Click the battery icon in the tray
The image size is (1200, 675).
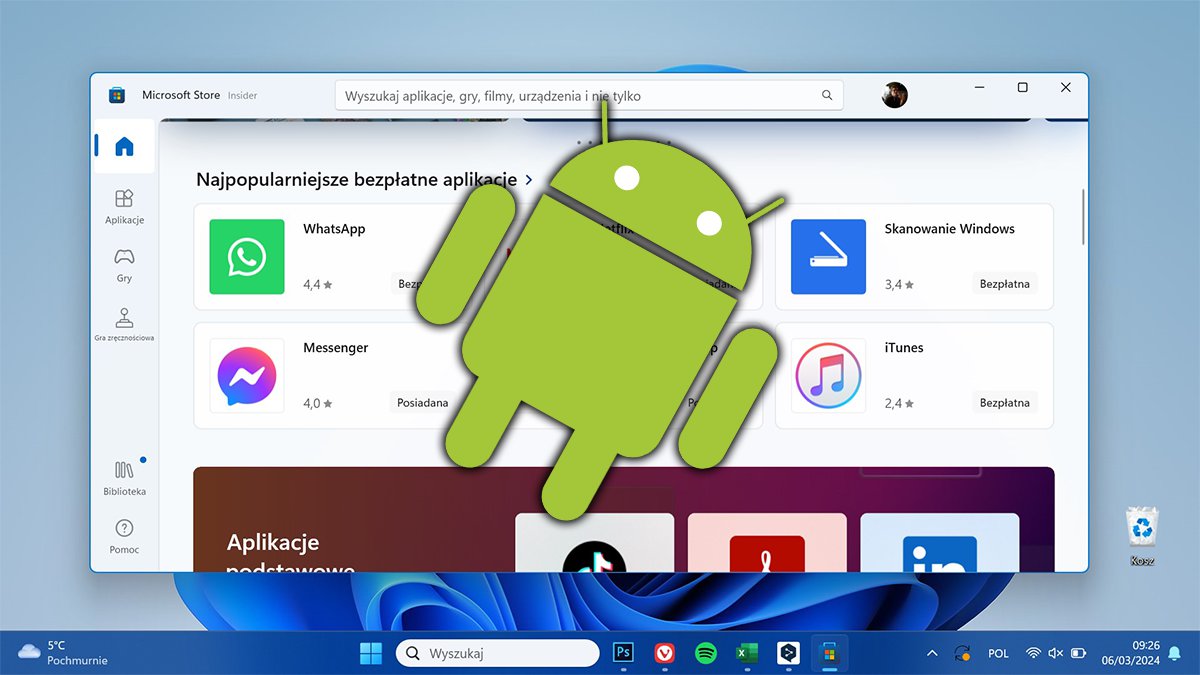[x=1078, y=653]
